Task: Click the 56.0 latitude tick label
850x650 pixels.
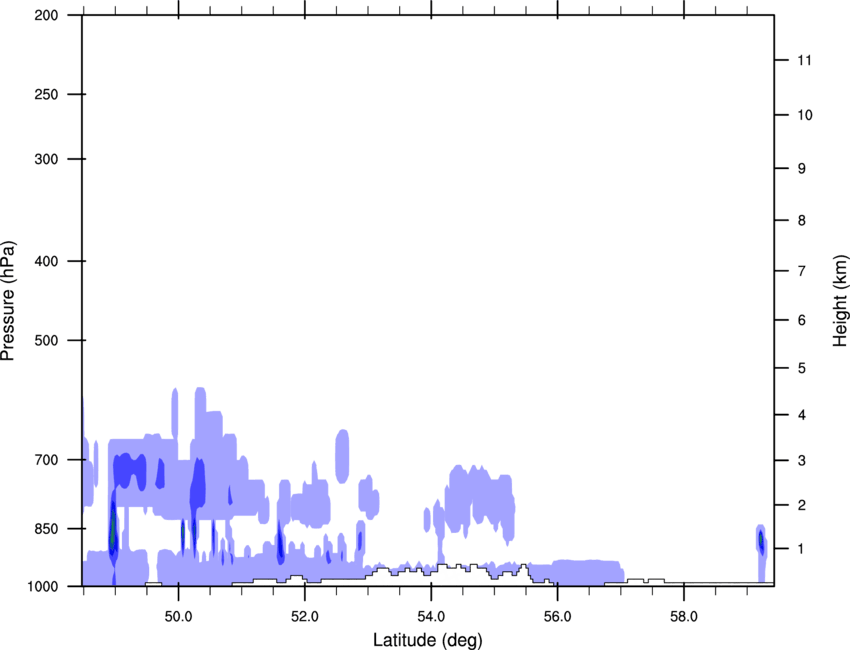Action: tap(557, 617)
